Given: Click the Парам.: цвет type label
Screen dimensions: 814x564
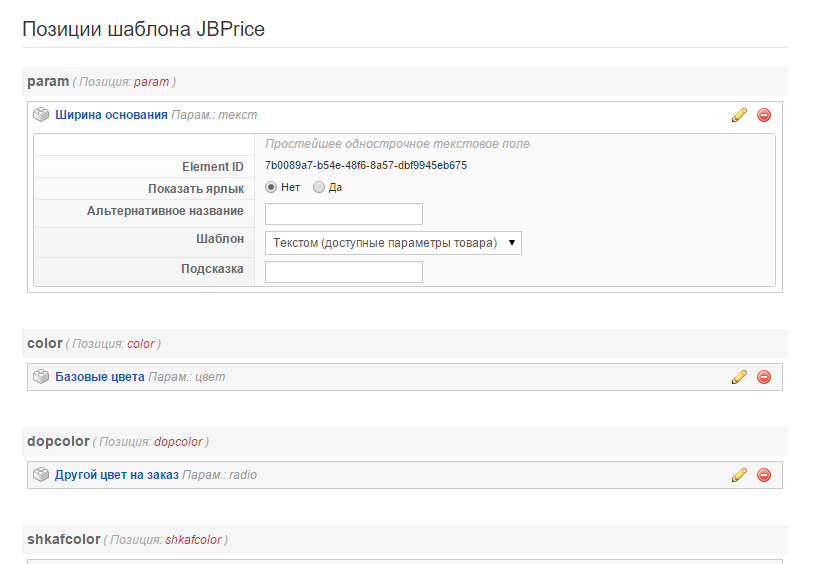Looking at the screenshot, I should pos(187,377).
